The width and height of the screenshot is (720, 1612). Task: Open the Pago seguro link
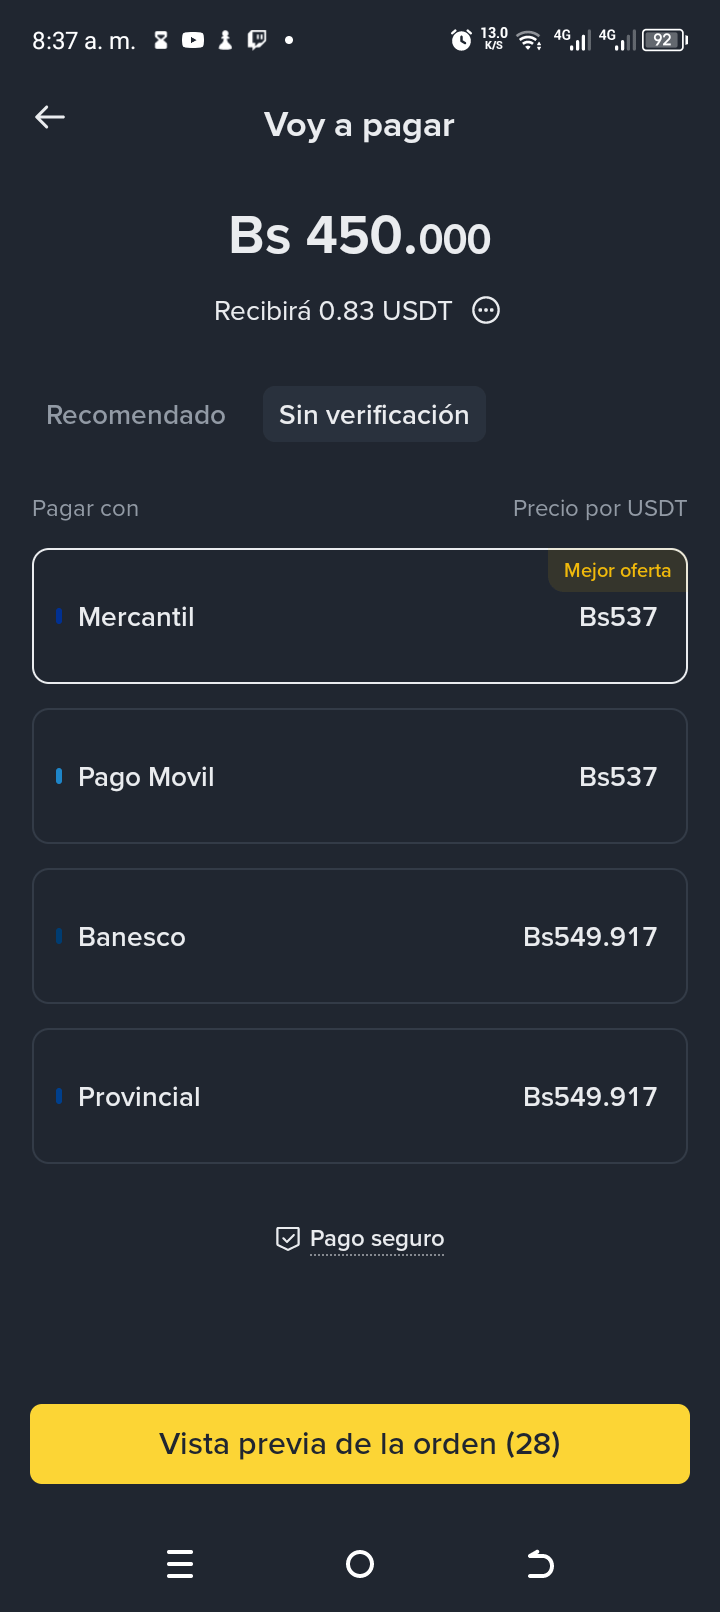click(x=377, y=1239)
